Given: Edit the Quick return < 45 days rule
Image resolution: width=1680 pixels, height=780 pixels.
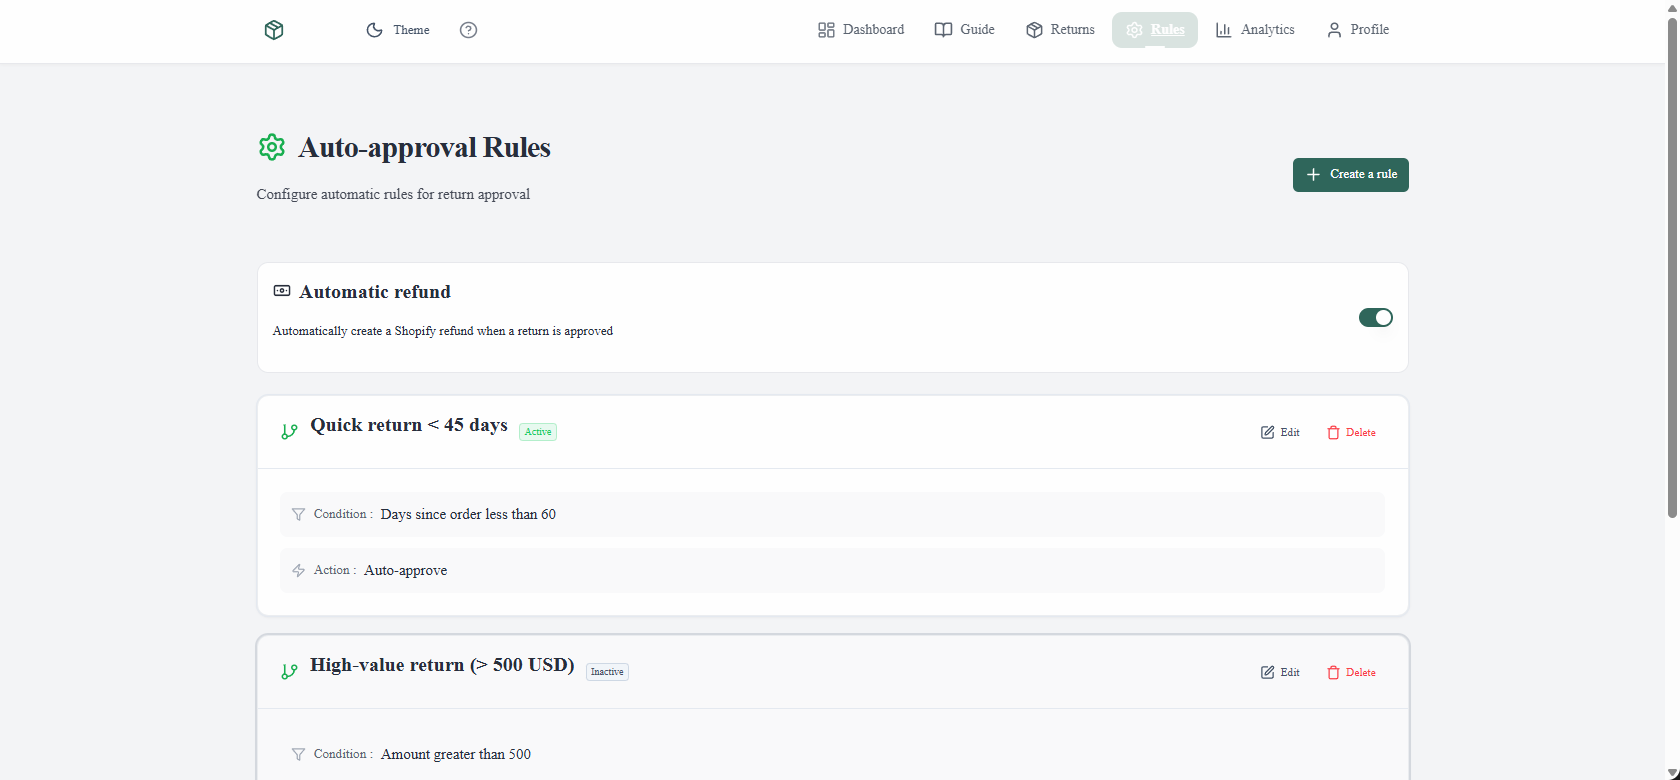Looking at the screenshot, I should click(x=1280, y=432).
